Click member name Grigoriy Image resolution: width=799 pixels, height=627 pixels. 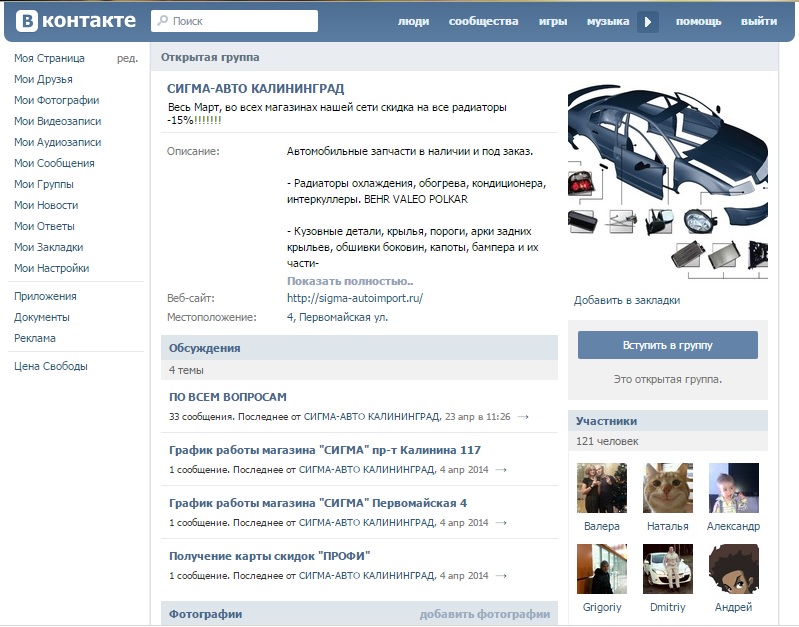[602, 607]
